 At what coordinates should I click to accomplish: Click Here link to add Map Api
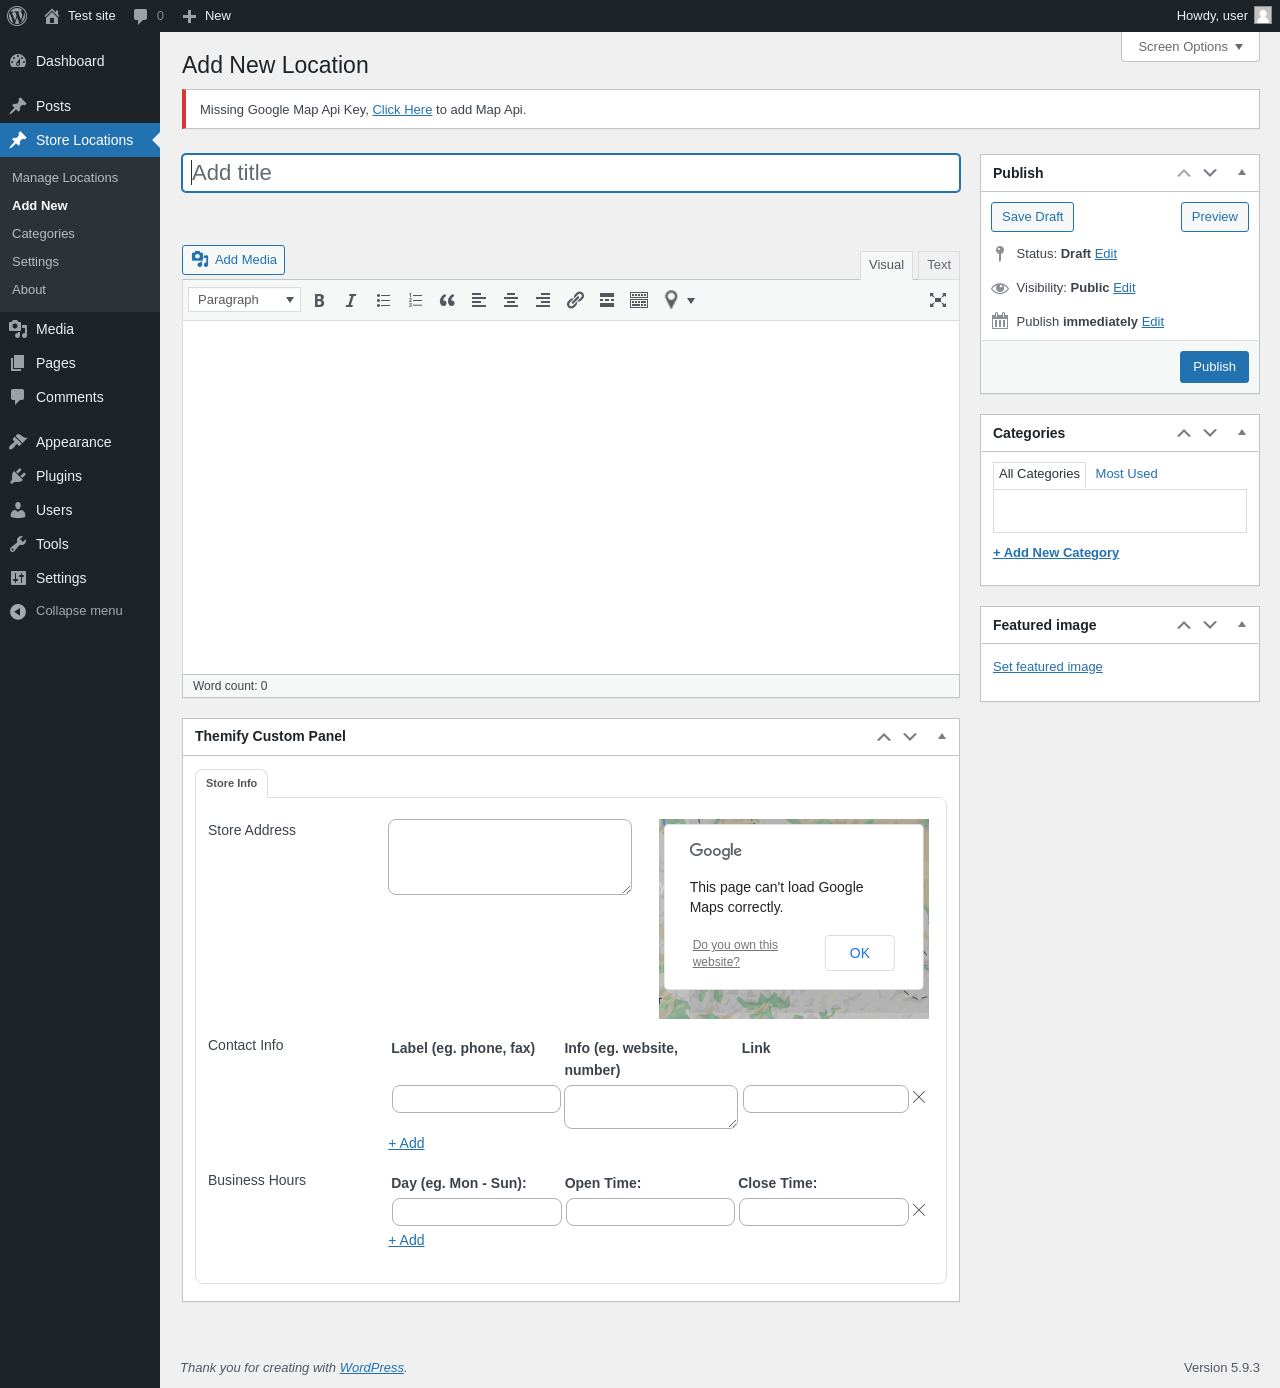coord(402,110)
